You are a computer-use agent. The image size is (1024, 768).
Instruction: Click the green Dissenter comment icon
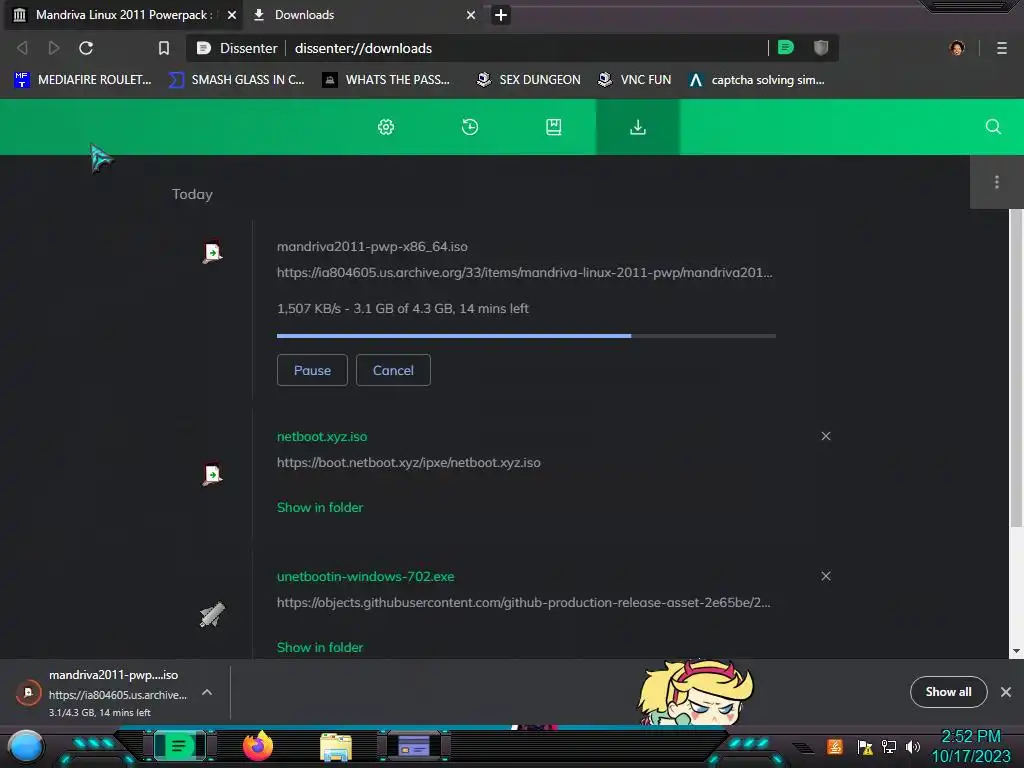(786, 48)
